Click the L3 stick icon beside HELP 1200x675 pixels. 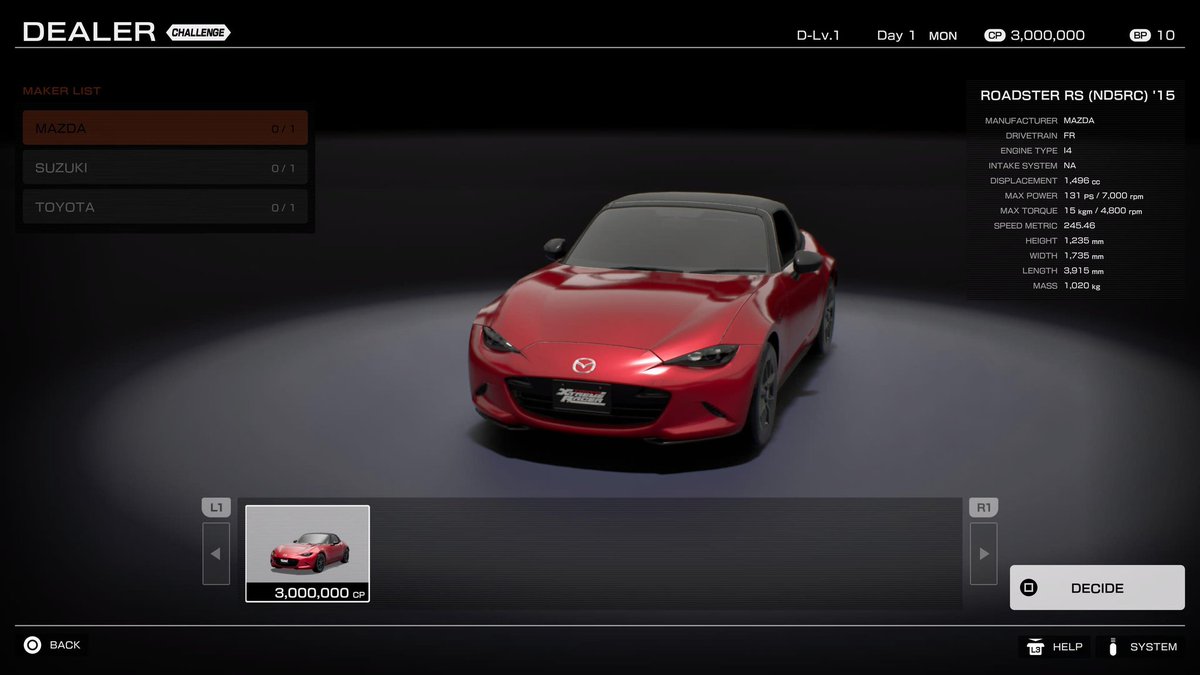pyautogui.click(x=1034, y=647)
